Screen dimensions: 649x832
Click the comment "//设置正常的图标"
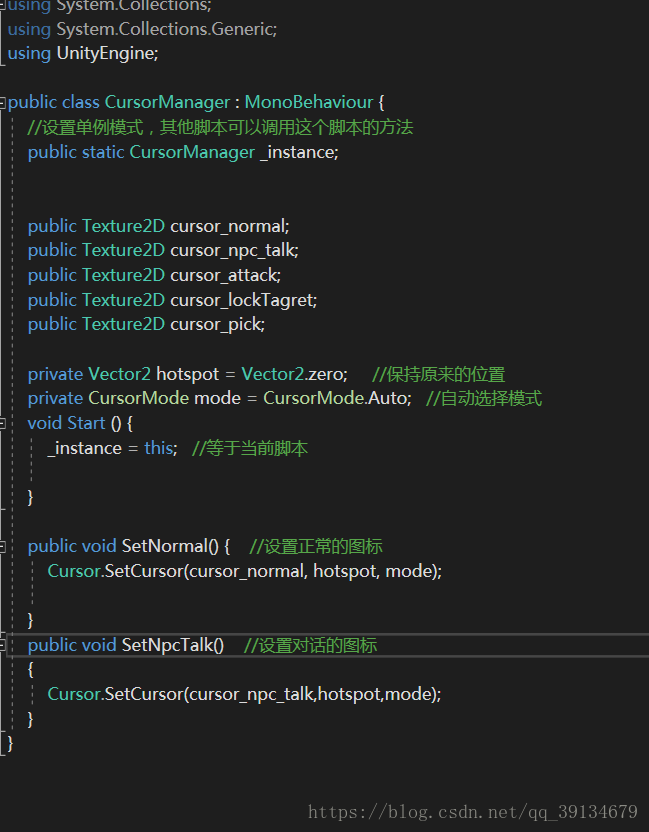pos(316,547)
